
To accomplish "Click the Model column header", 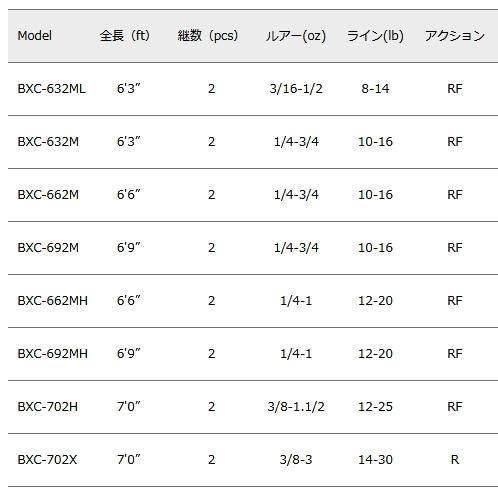I will pyautogui.click(x=34, y=35).
